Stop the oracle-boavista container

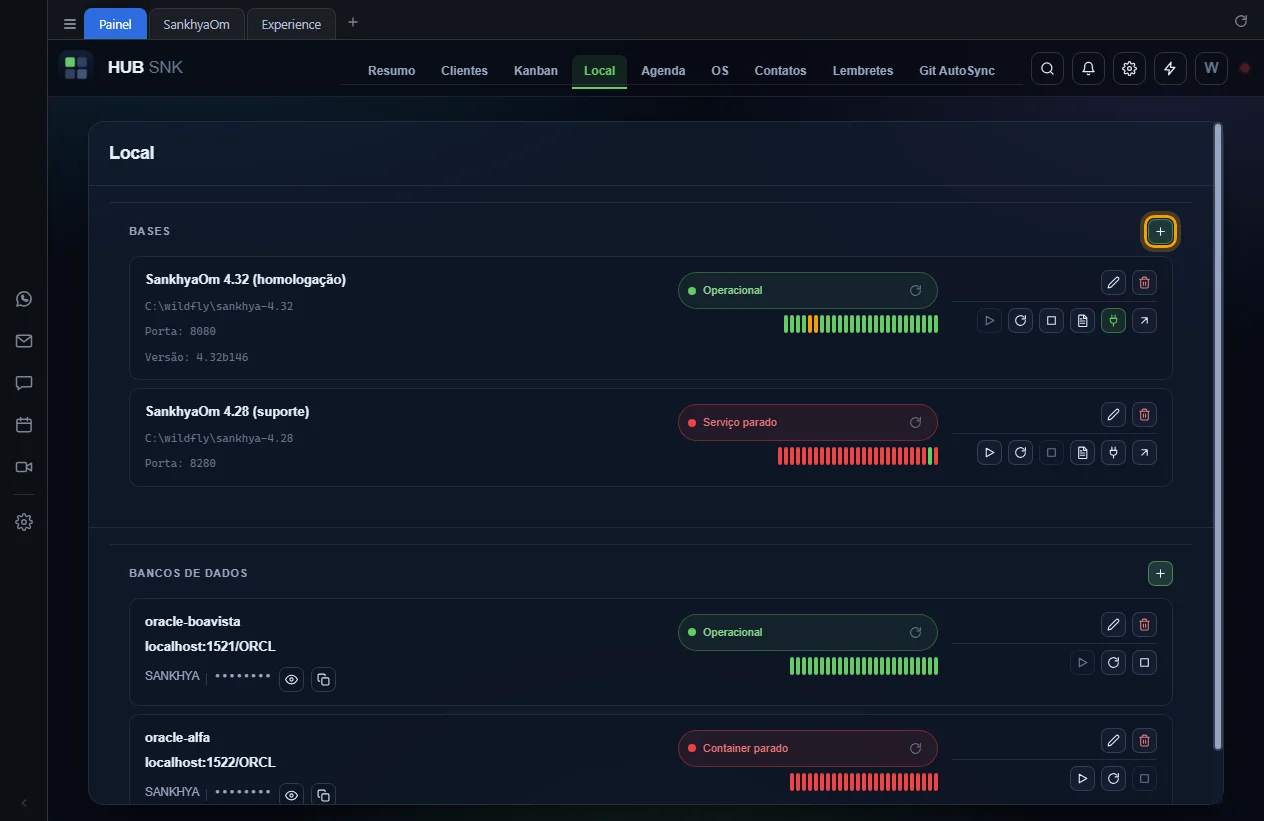point(1145,662)
